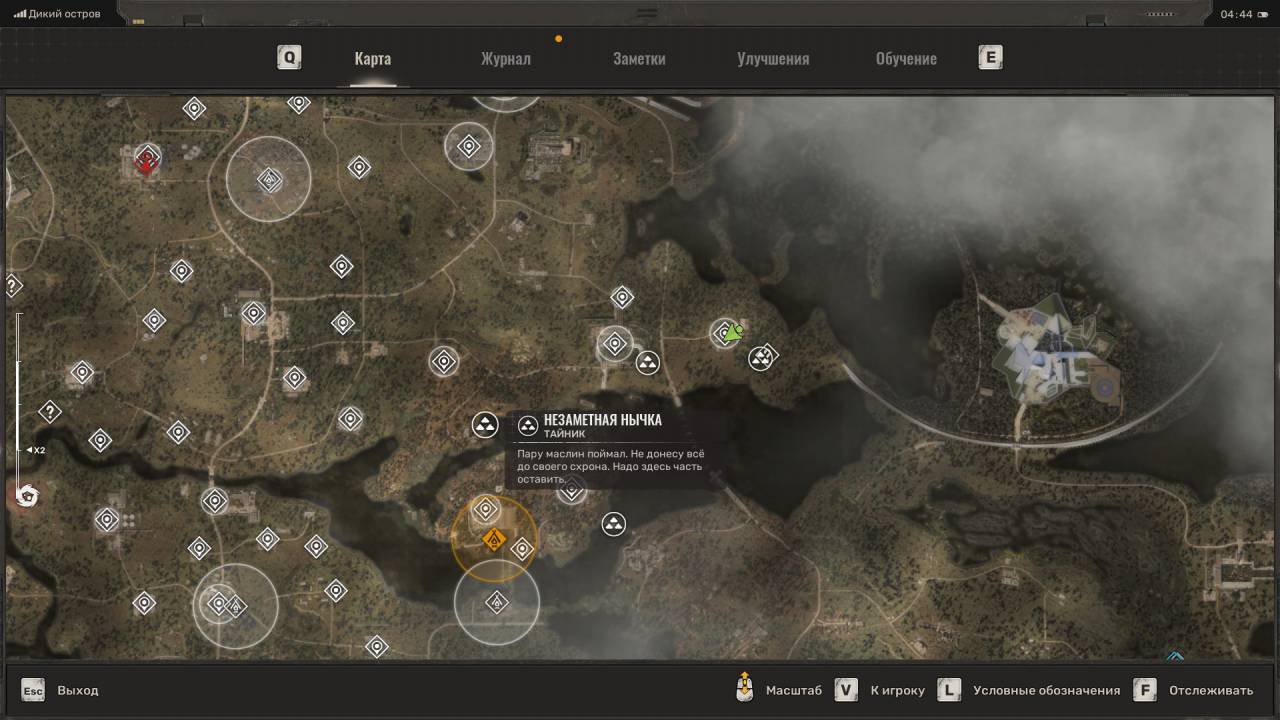The width and height of the screenshot is (1280, 720).
Task: Click the green player arrow on the map
Action: [x=735, y=332]
